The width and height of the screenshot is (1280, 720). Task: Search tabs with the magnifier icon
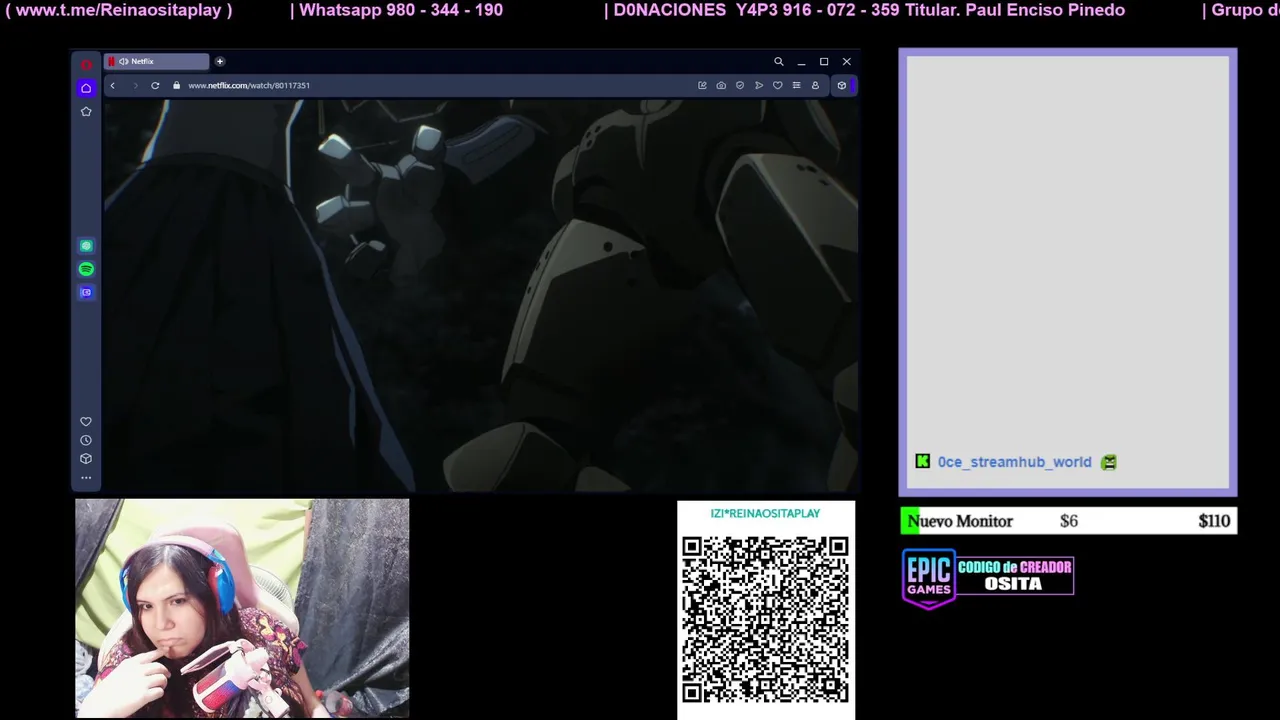[778, 61]
